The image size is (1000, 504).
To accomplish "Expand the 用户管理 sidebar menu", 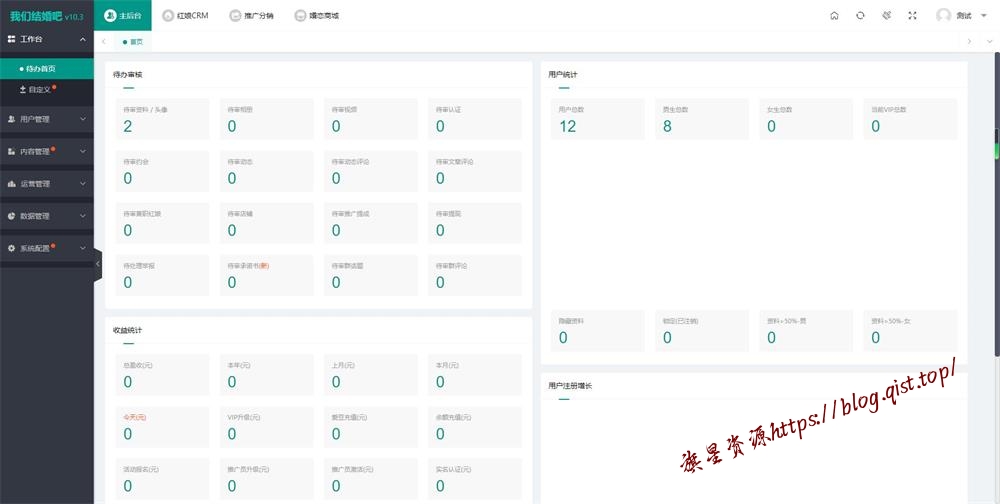I will (48, 119).
